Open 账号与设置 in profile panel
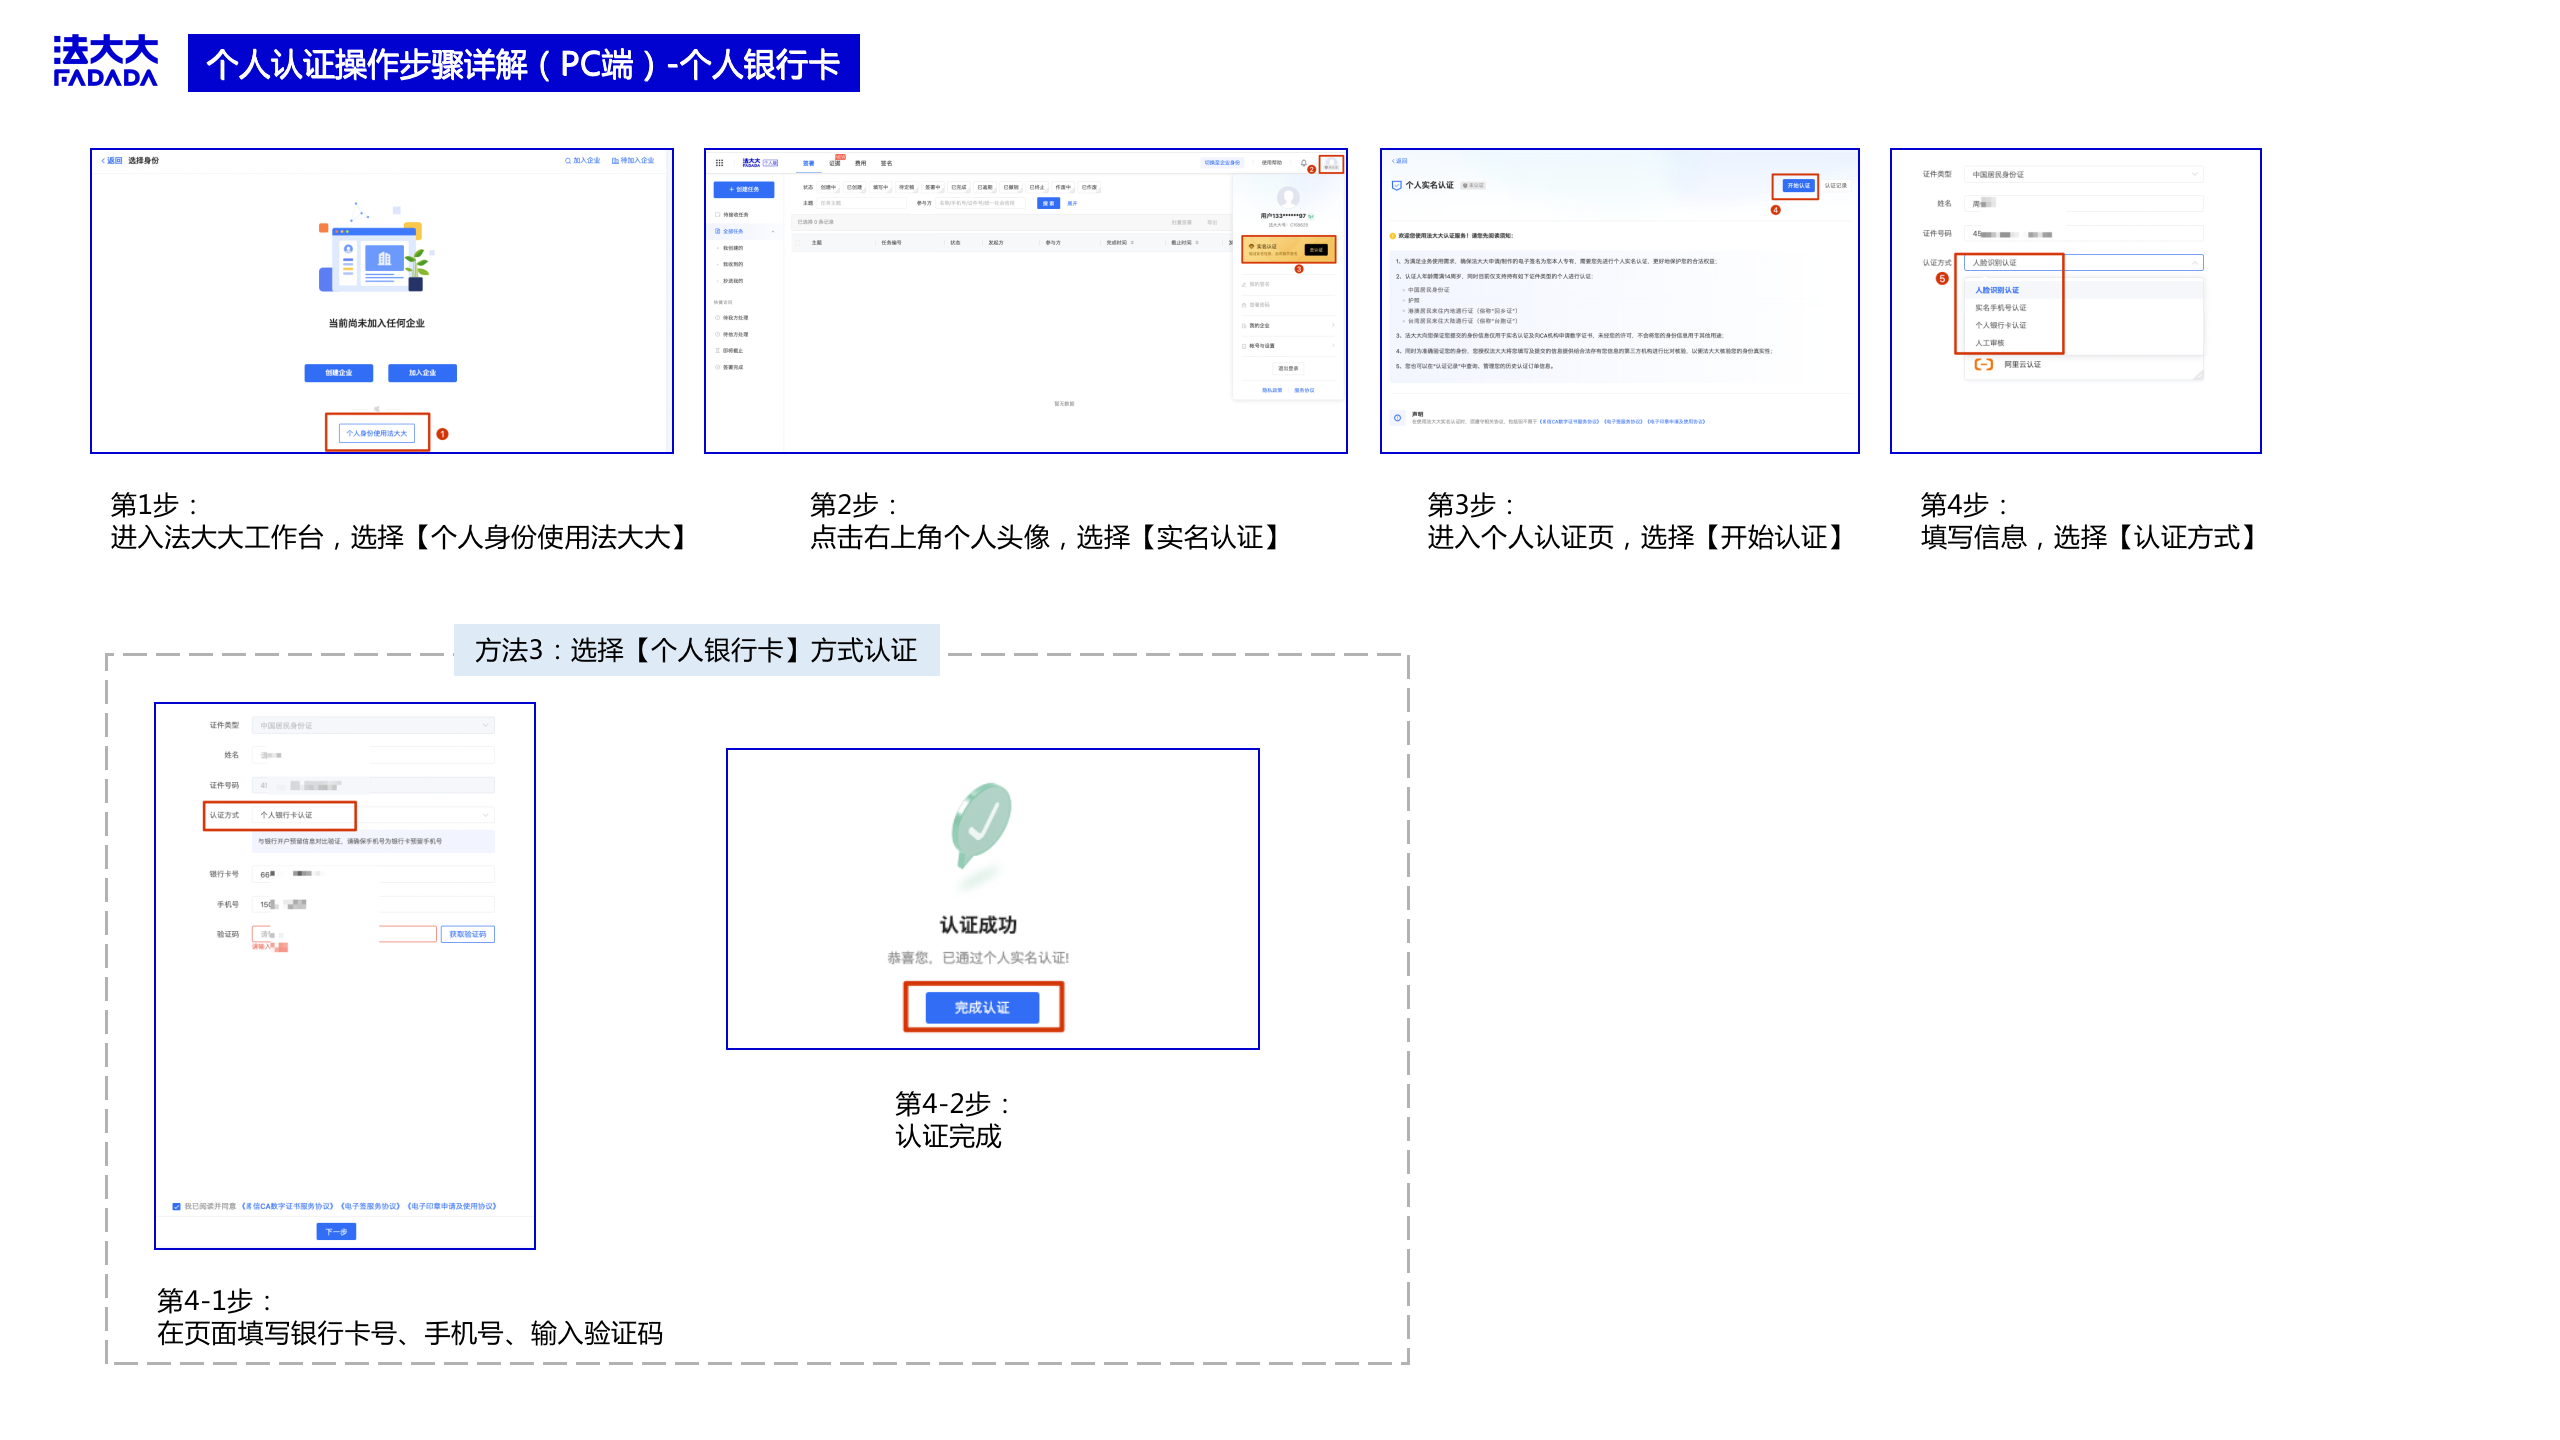The width and height of the screenshot is (2560, 1440). tap(1287, 346)
